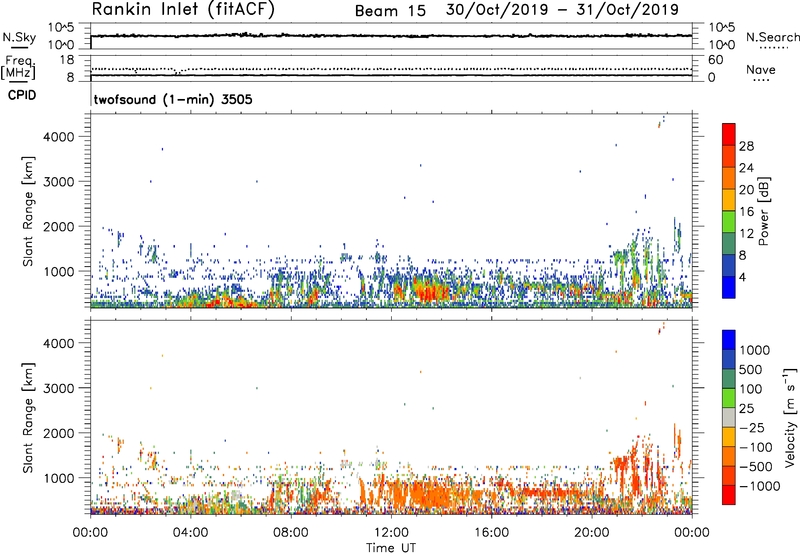
Task: Click the 'Power [dB]' colorbar title
Action: tap(763, 211)
